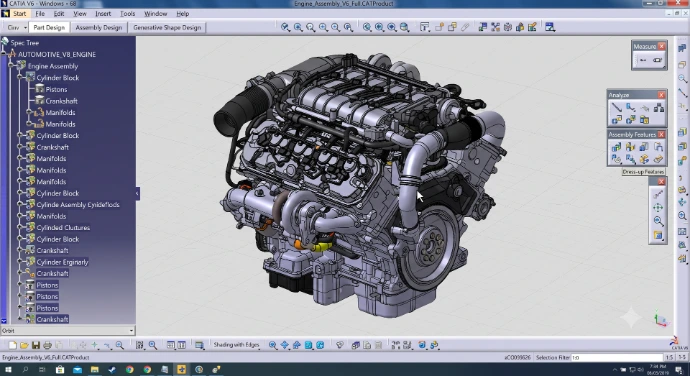
Task: Click the hierarchy chart icon in Analyze panel
Action: 659,107
